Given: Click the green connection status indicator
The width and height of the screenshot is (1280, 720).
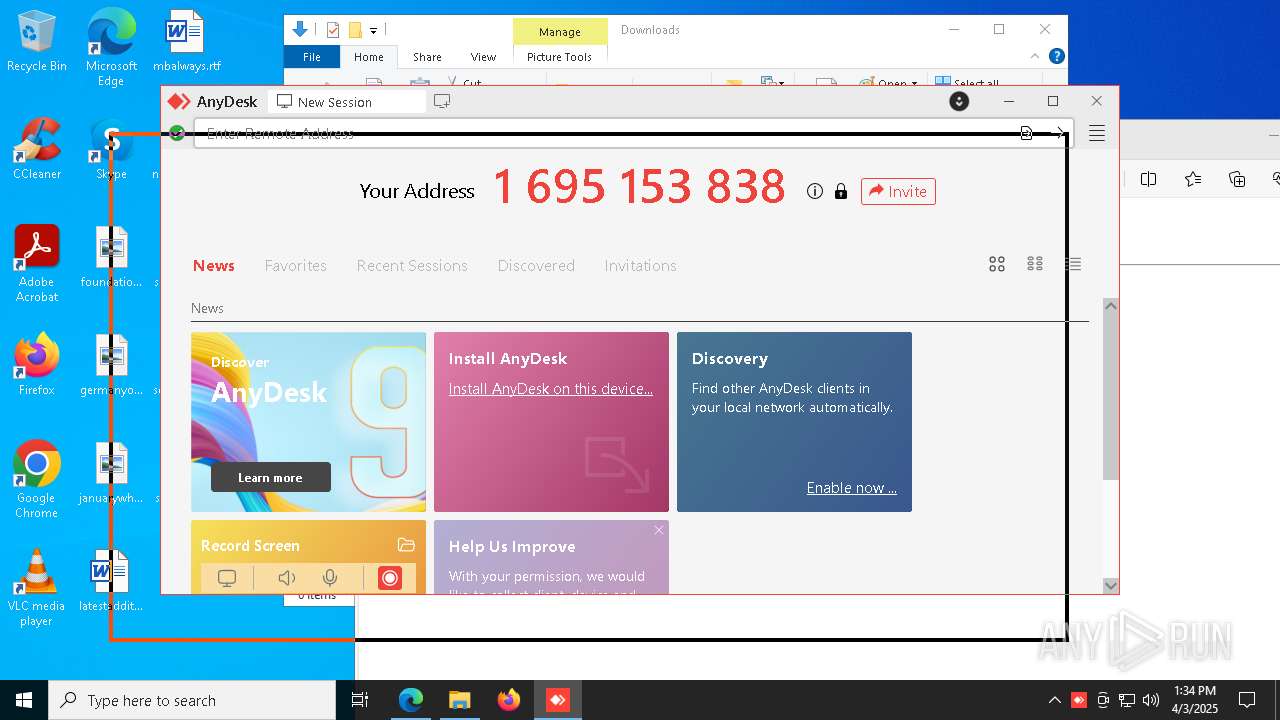Looking at the screenshot, I should [x=177, y=133].
